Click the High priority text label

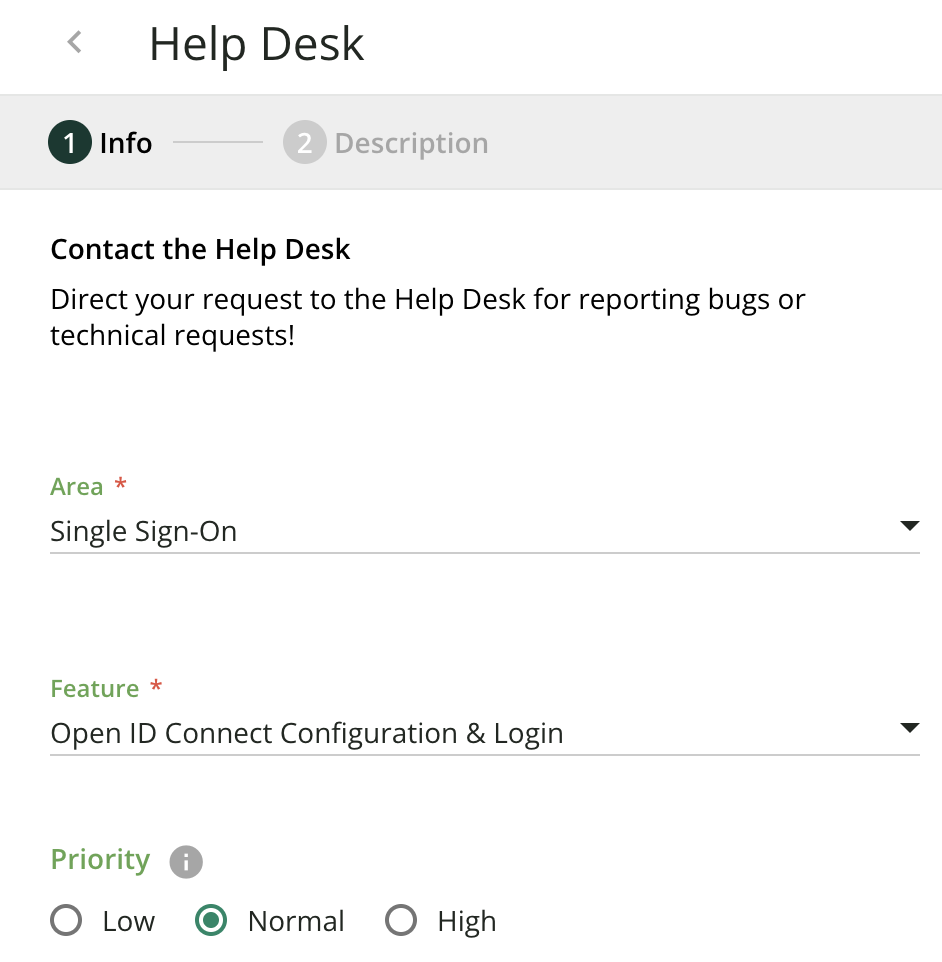[x=466, y=921]
